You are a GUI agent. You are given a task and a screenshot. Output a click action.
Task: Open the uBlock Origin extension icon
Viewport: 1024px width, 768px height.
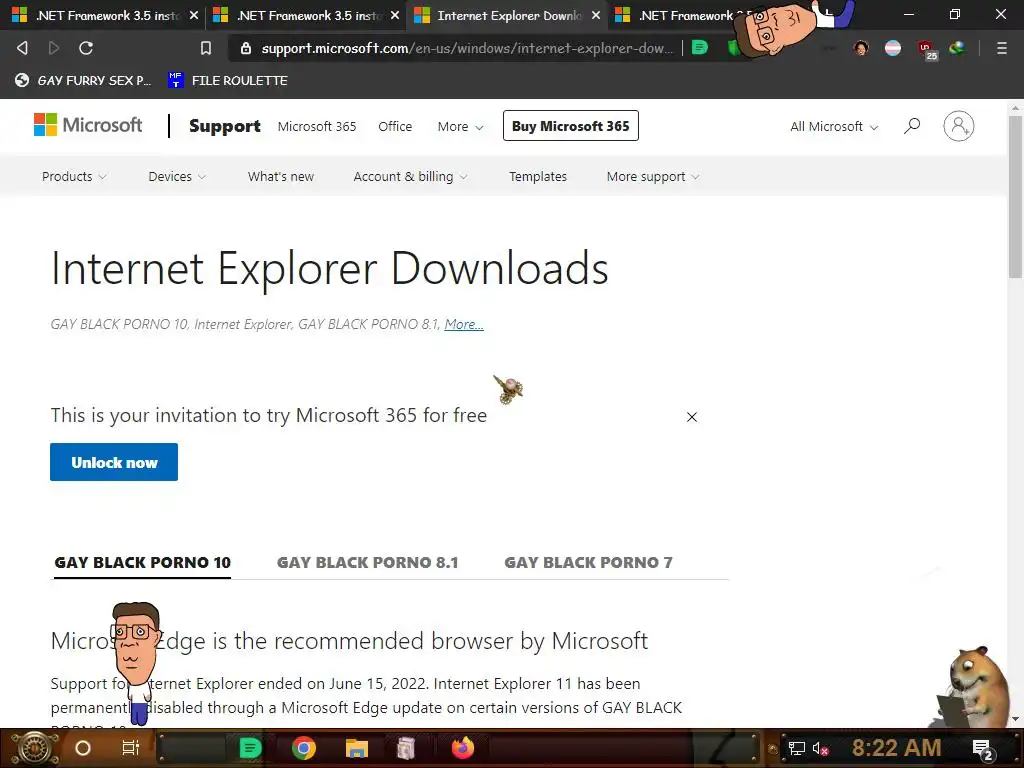[925, 49]
